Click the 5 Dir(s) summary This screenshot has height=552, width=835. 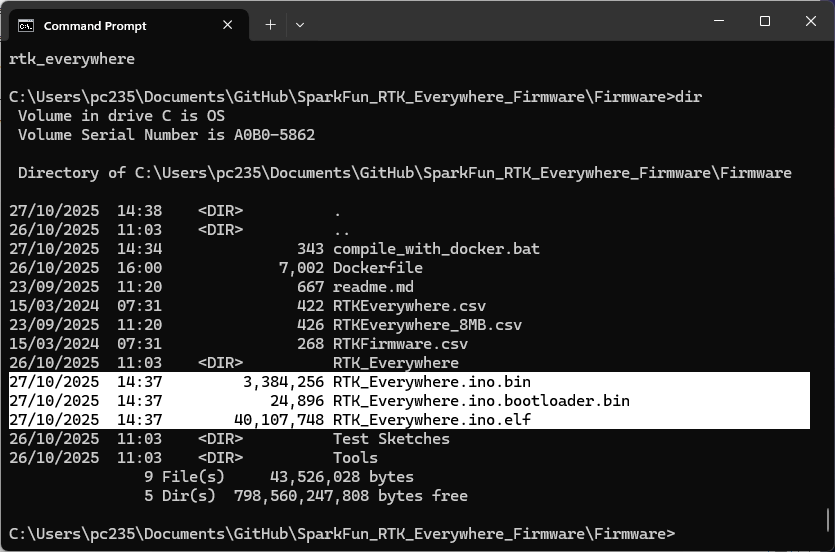[179, 496]
